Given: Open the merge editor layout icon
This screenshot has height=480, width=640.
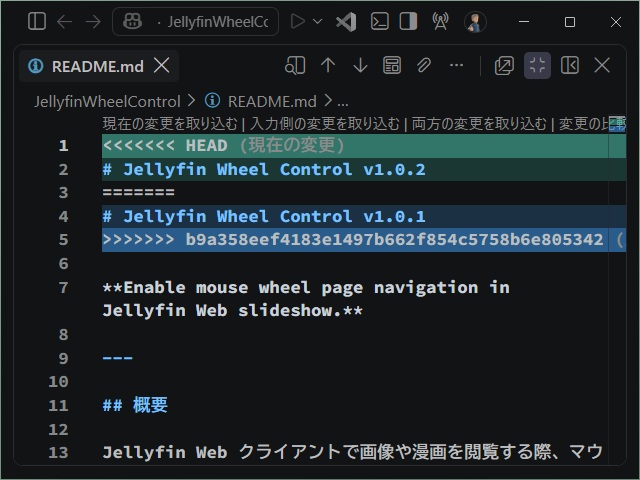Looking at the screenshot, I should (x=392, y=65).
